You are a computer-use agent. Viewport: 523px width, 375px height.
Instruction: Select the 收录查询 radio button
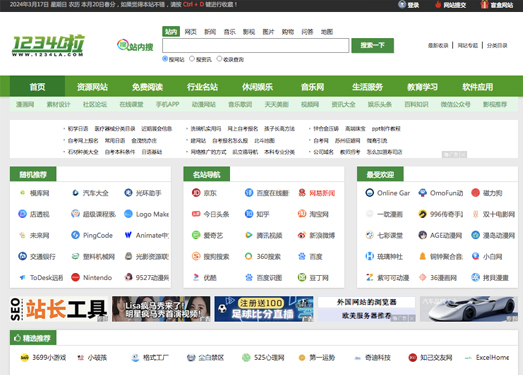pyautogui.click(x=219, y=59)
